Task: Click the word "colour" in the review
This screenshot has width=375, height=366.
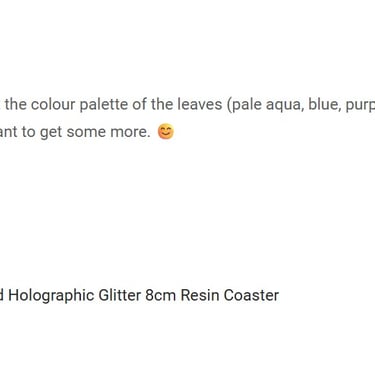Action: [x=53, y=104]
